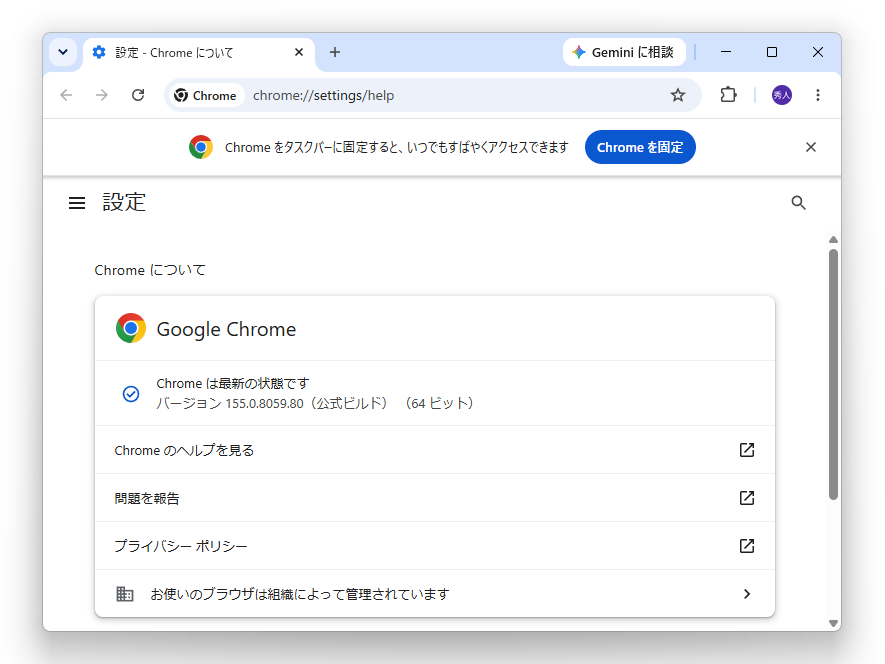The height and width of the screenshot is (664, 885).
Task: Open the Extensions puzzle icon
Action: point(728,94)
